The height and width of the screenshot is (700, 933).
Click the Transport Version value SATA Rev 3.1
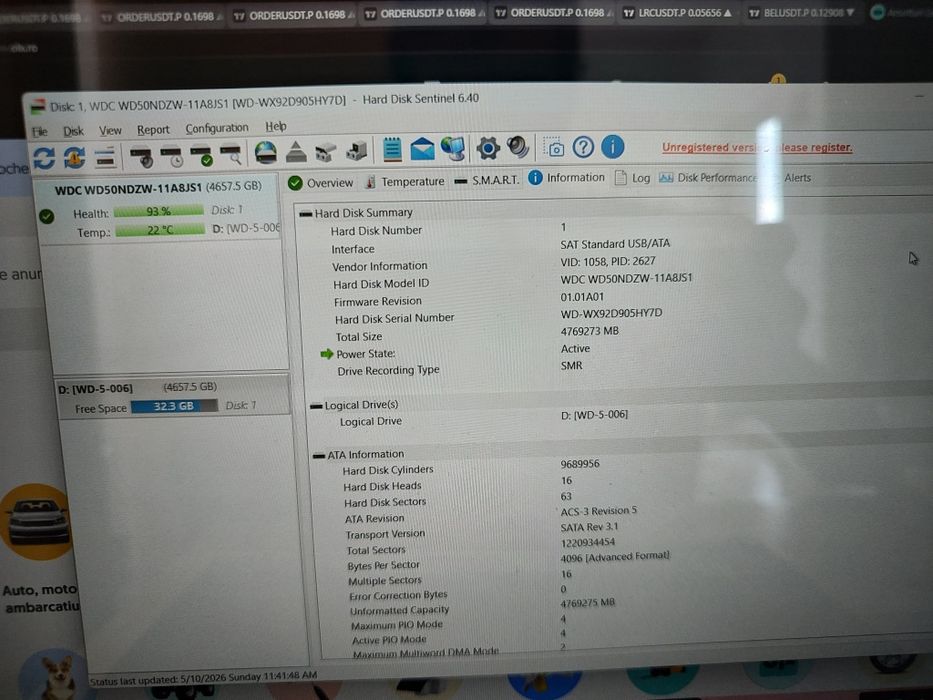pos(589,527)
